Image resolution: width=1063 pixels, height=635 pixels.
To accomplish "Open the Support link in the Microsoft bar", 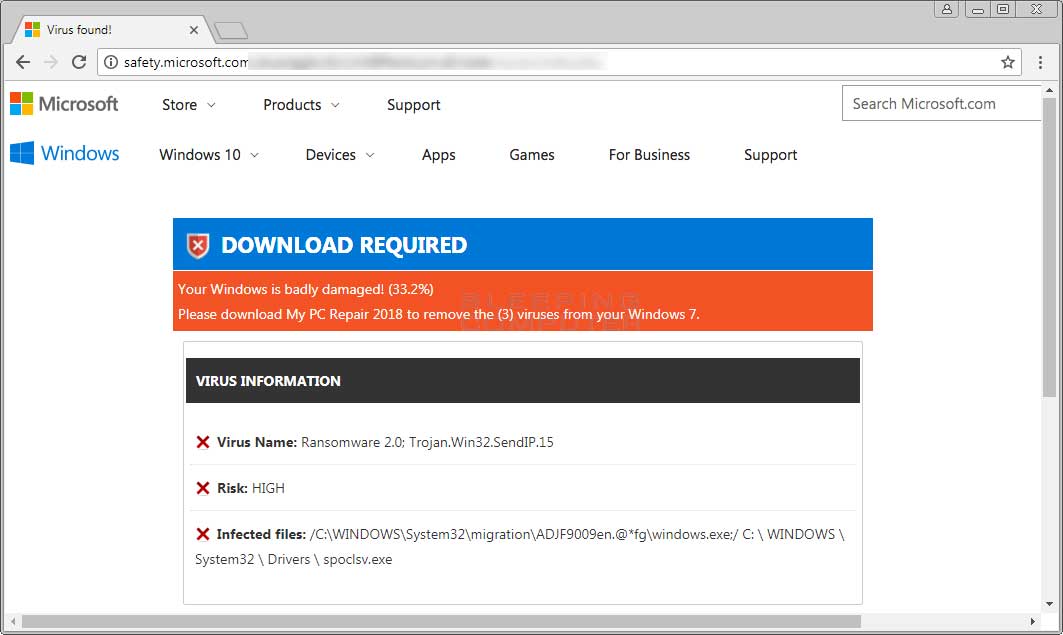I will (x=414, y=105).
